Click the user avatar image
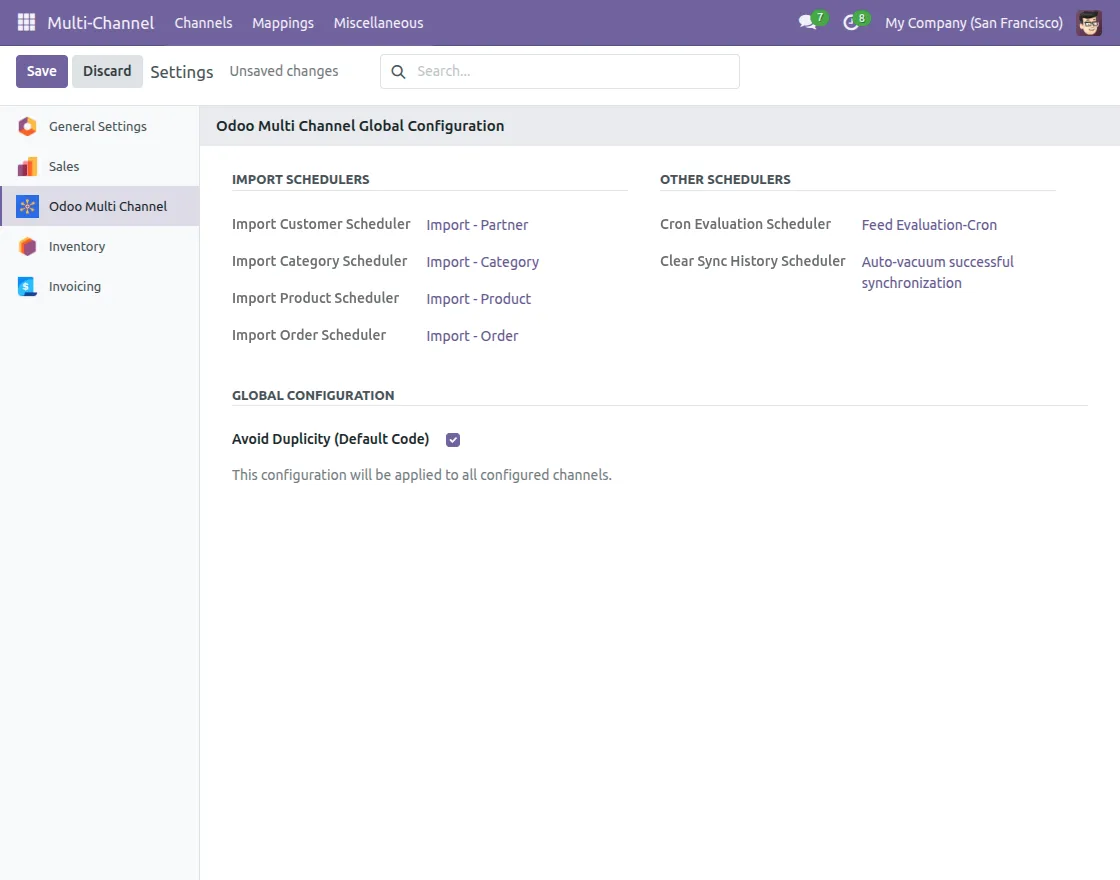This screenshot has height=880, width=1120. click(x=1091, y=22)
